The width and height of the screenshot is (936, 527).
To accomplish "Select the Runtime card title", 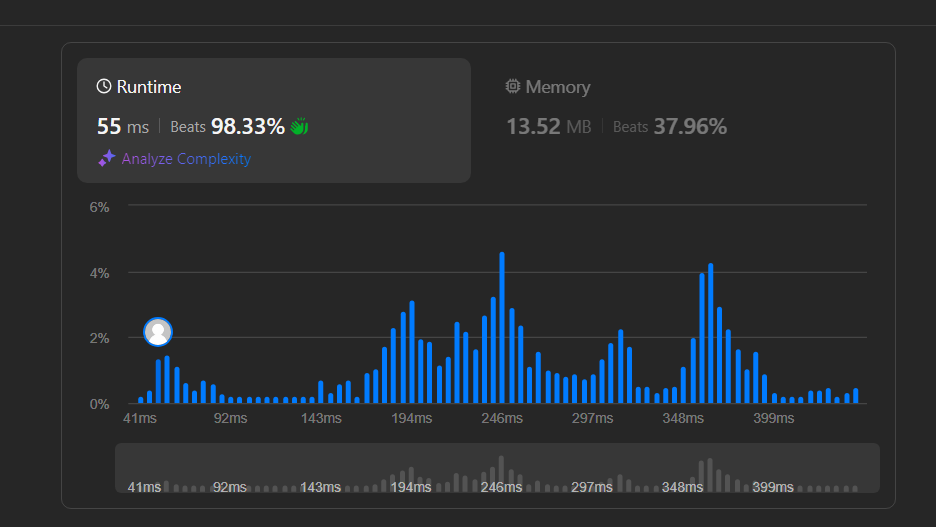I will (149, 87).
